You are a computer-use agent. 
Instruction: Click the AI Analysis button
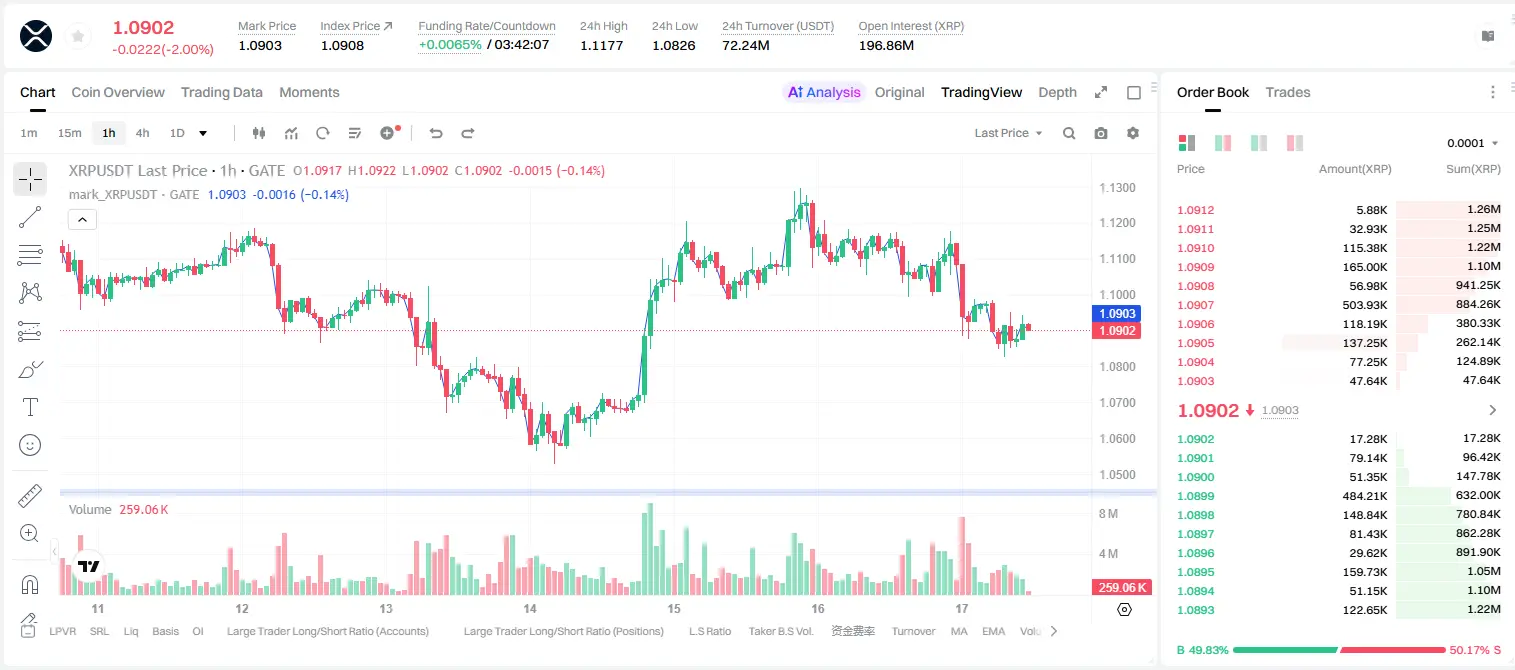824,92
